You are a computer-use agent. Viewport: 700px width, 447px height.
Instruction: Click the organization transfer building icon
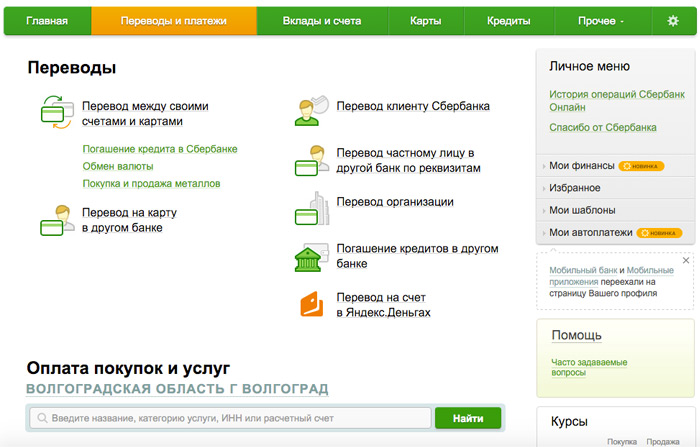312,209
